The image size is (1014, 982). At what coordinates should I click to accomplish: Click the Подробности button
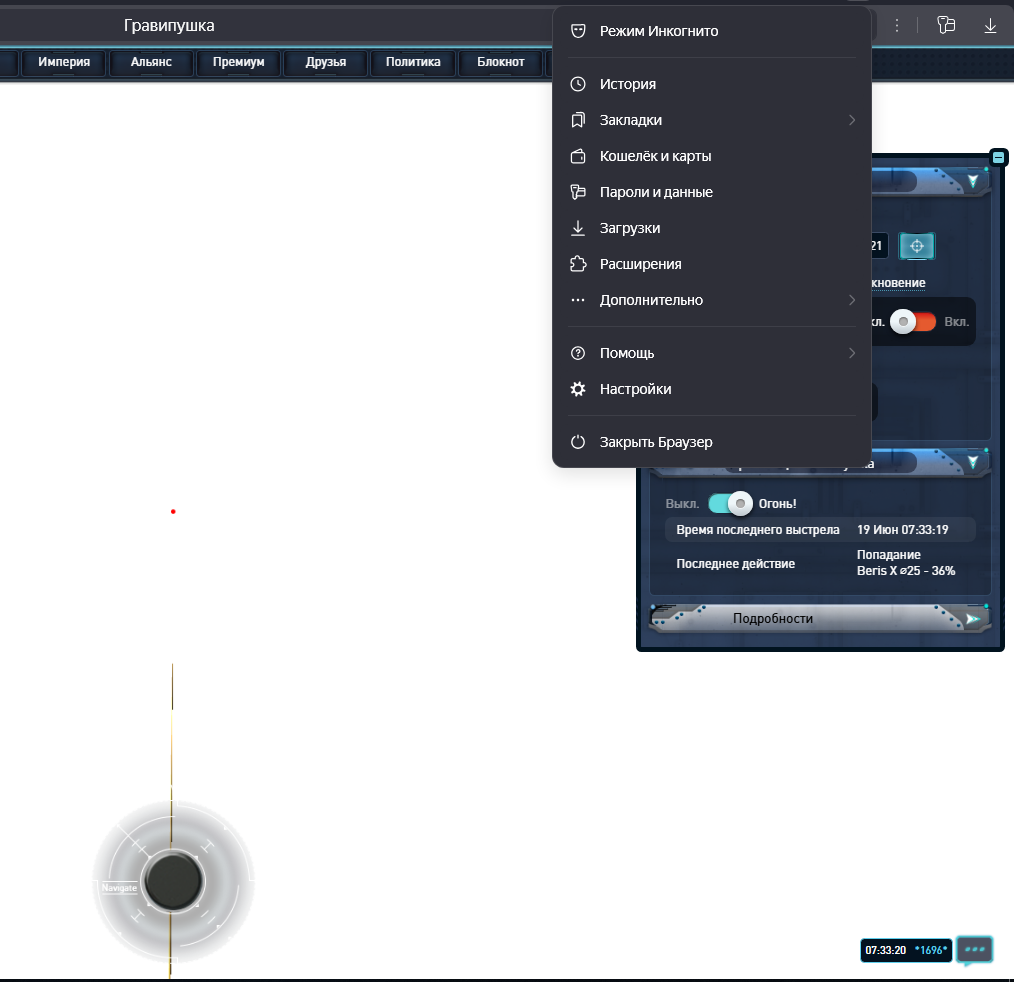(x=772, y=618)
